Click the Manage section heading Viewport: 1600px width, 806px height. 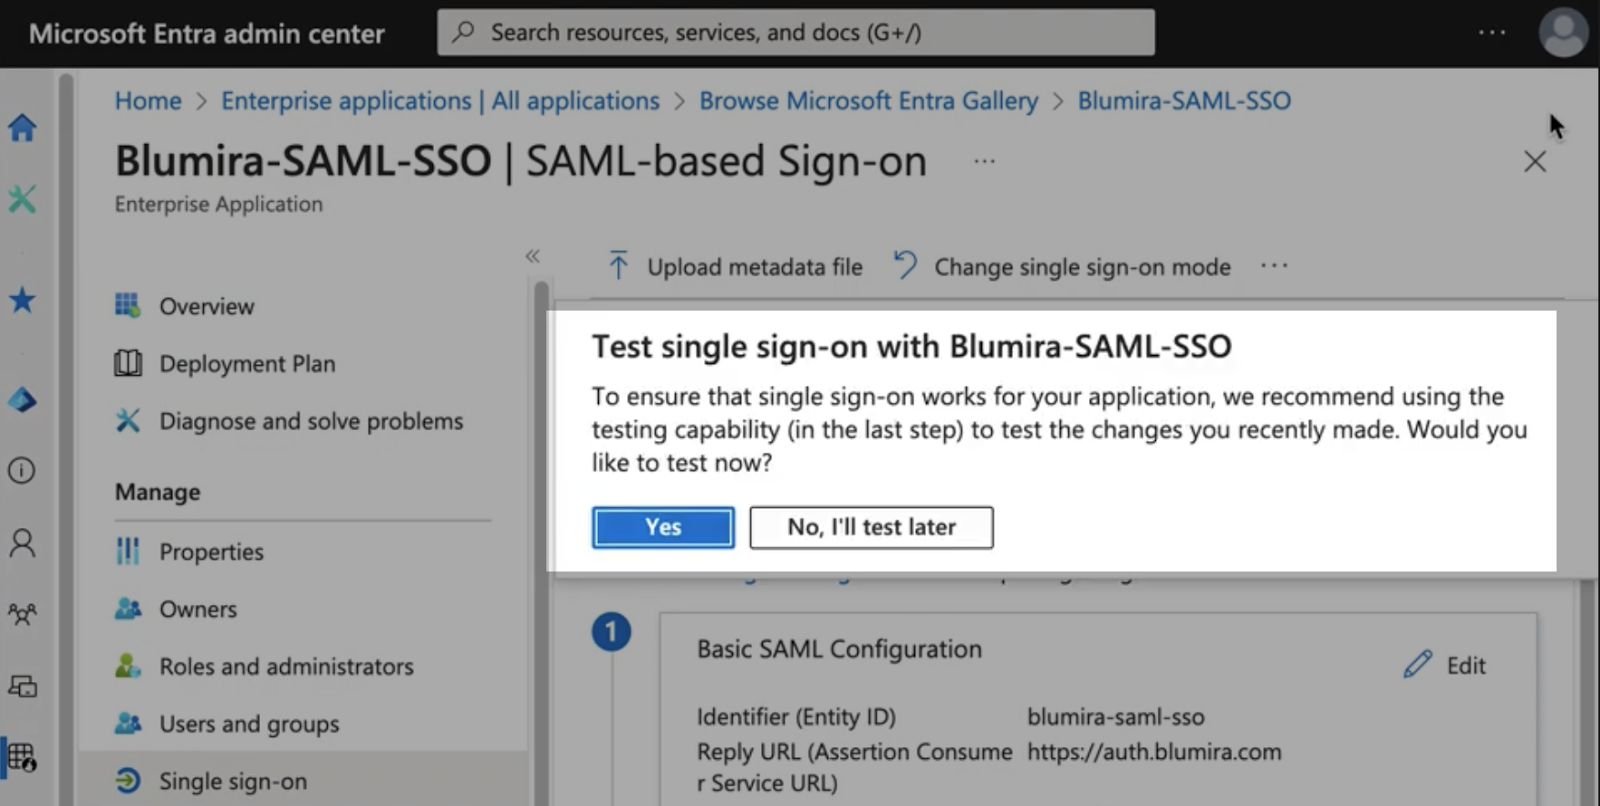click(157, 492)
